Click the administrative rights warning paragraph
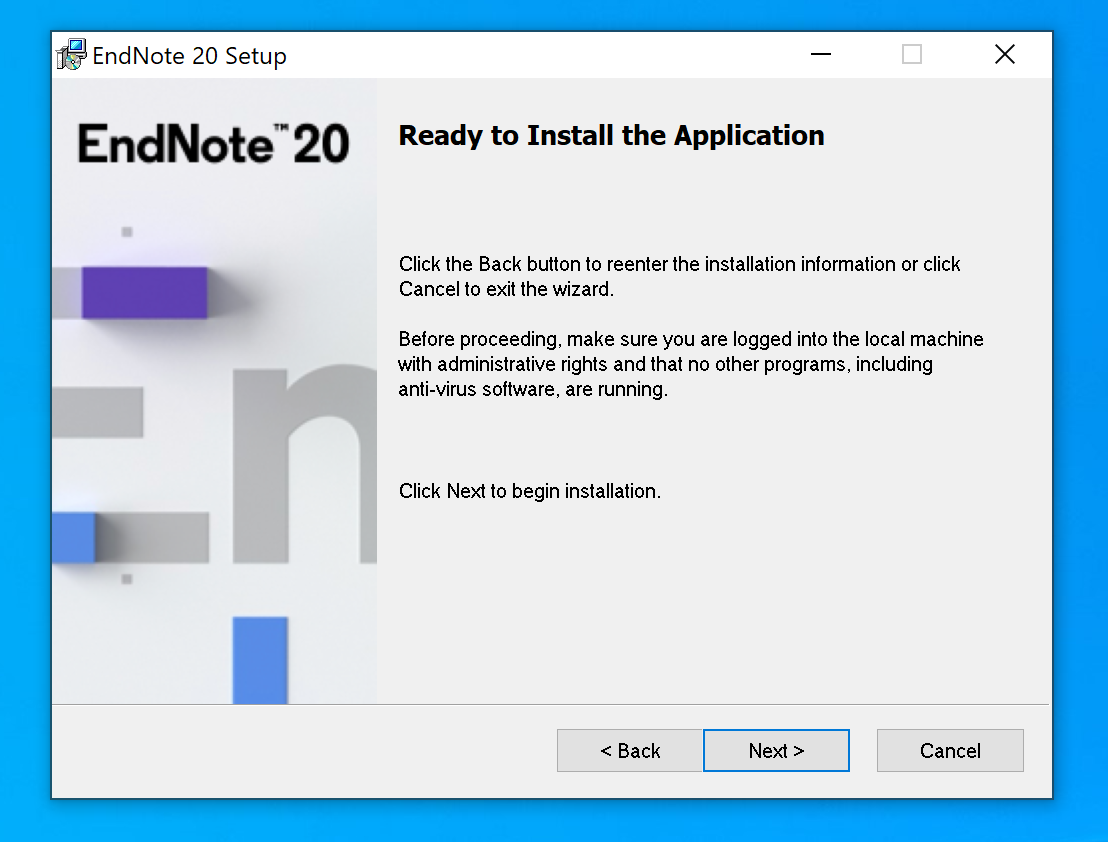 [x=690, y=364]
